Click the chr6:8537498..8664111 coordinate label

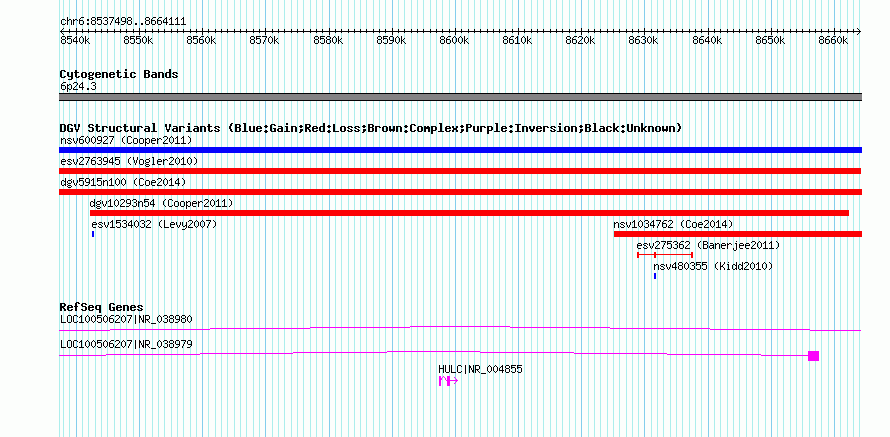[123, 22]
